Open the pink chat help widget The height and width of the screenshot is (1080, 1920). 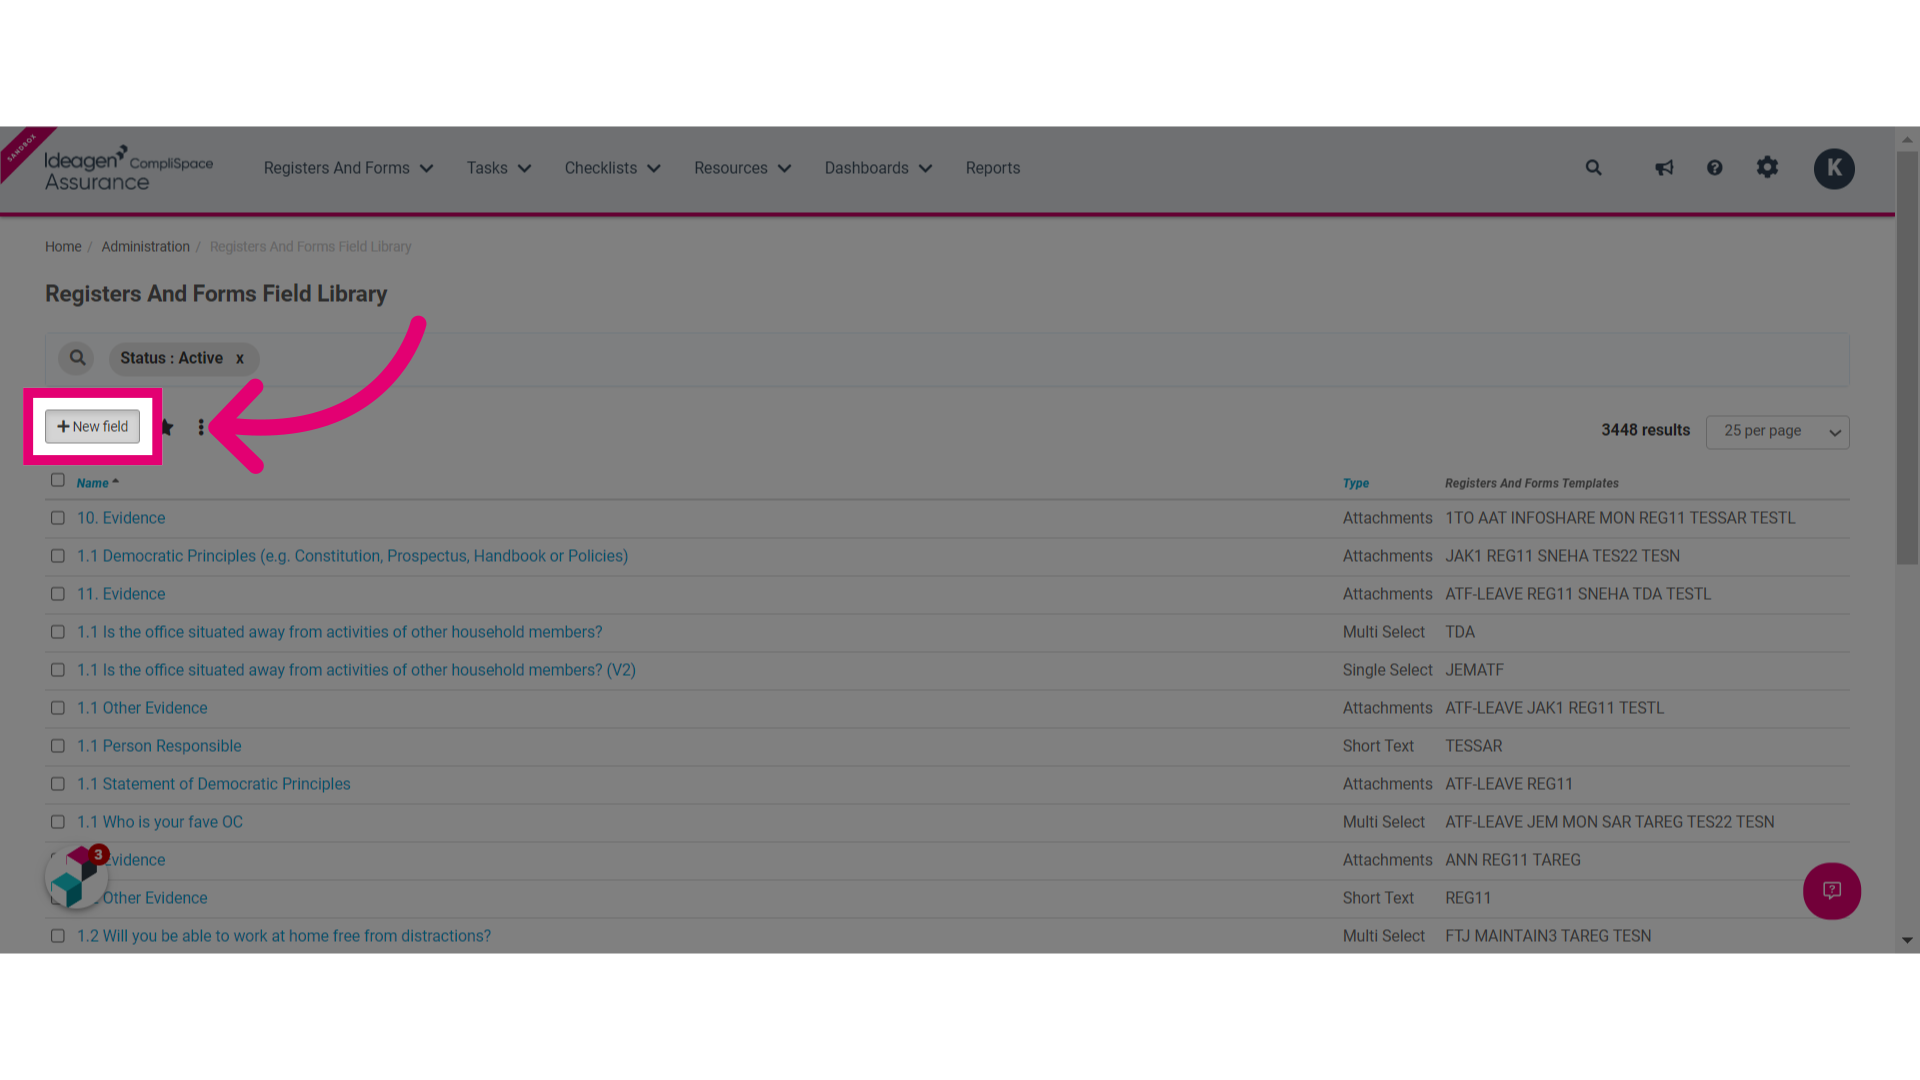click(x=1831, y=890)
